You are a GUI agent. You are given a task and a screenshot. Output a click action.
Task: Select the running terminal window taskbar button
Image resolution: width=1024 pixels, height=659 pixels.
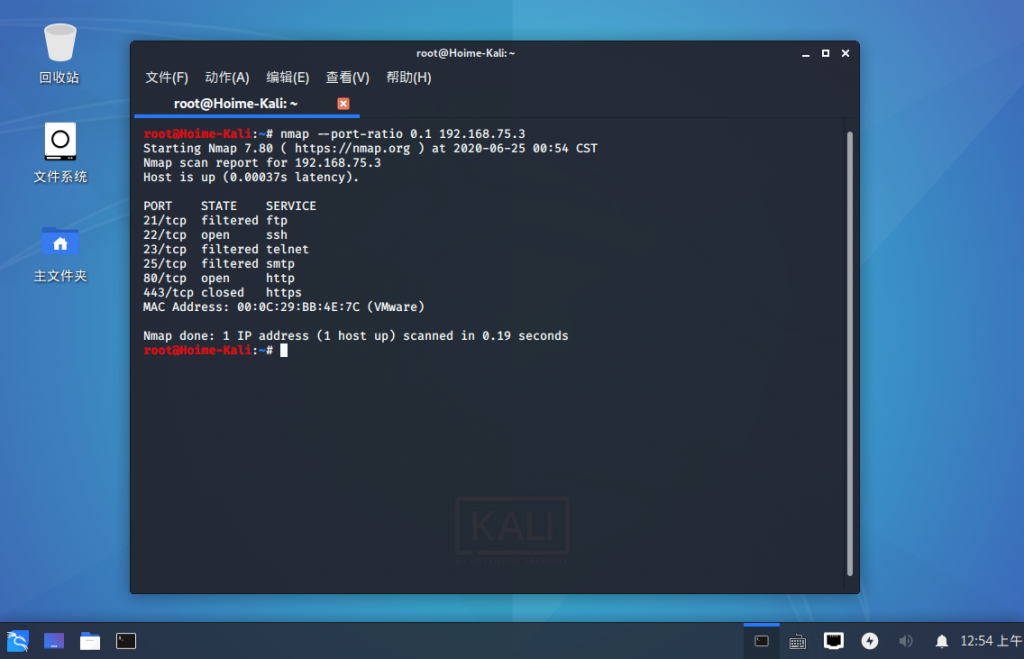[761, 641]
